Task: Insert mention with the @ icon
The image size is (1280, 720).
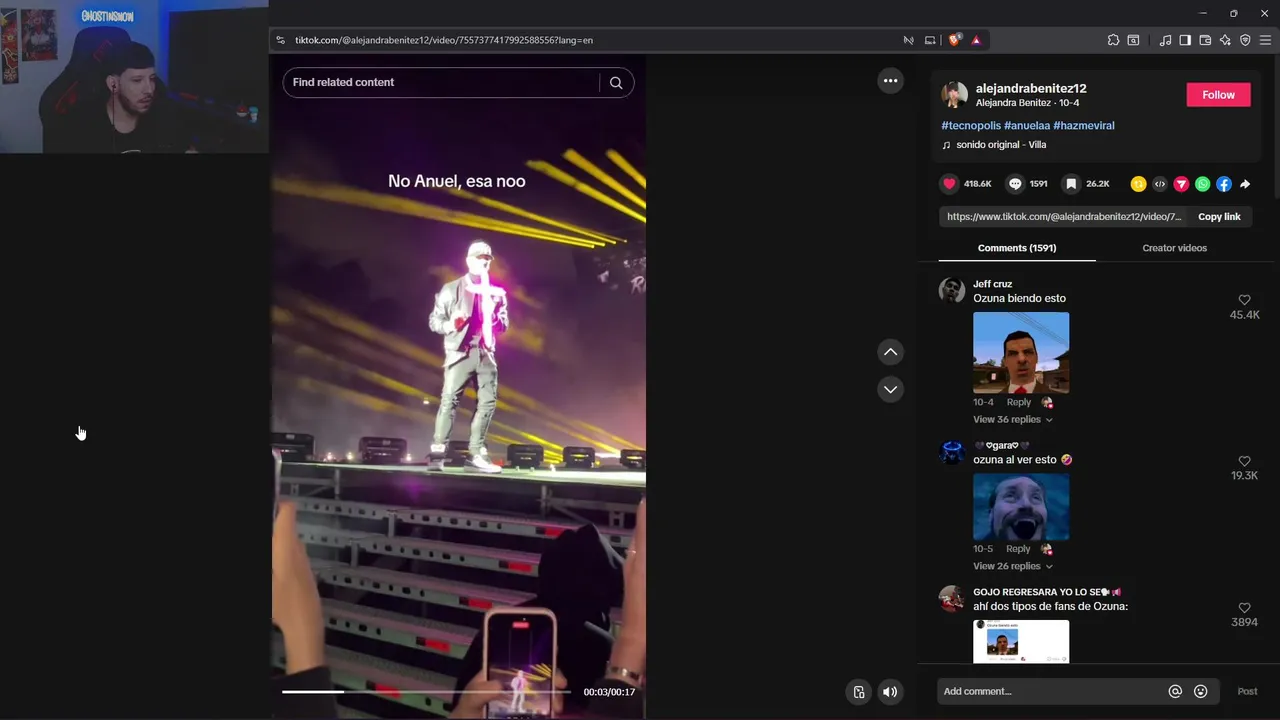Action: click(1175, 691)
